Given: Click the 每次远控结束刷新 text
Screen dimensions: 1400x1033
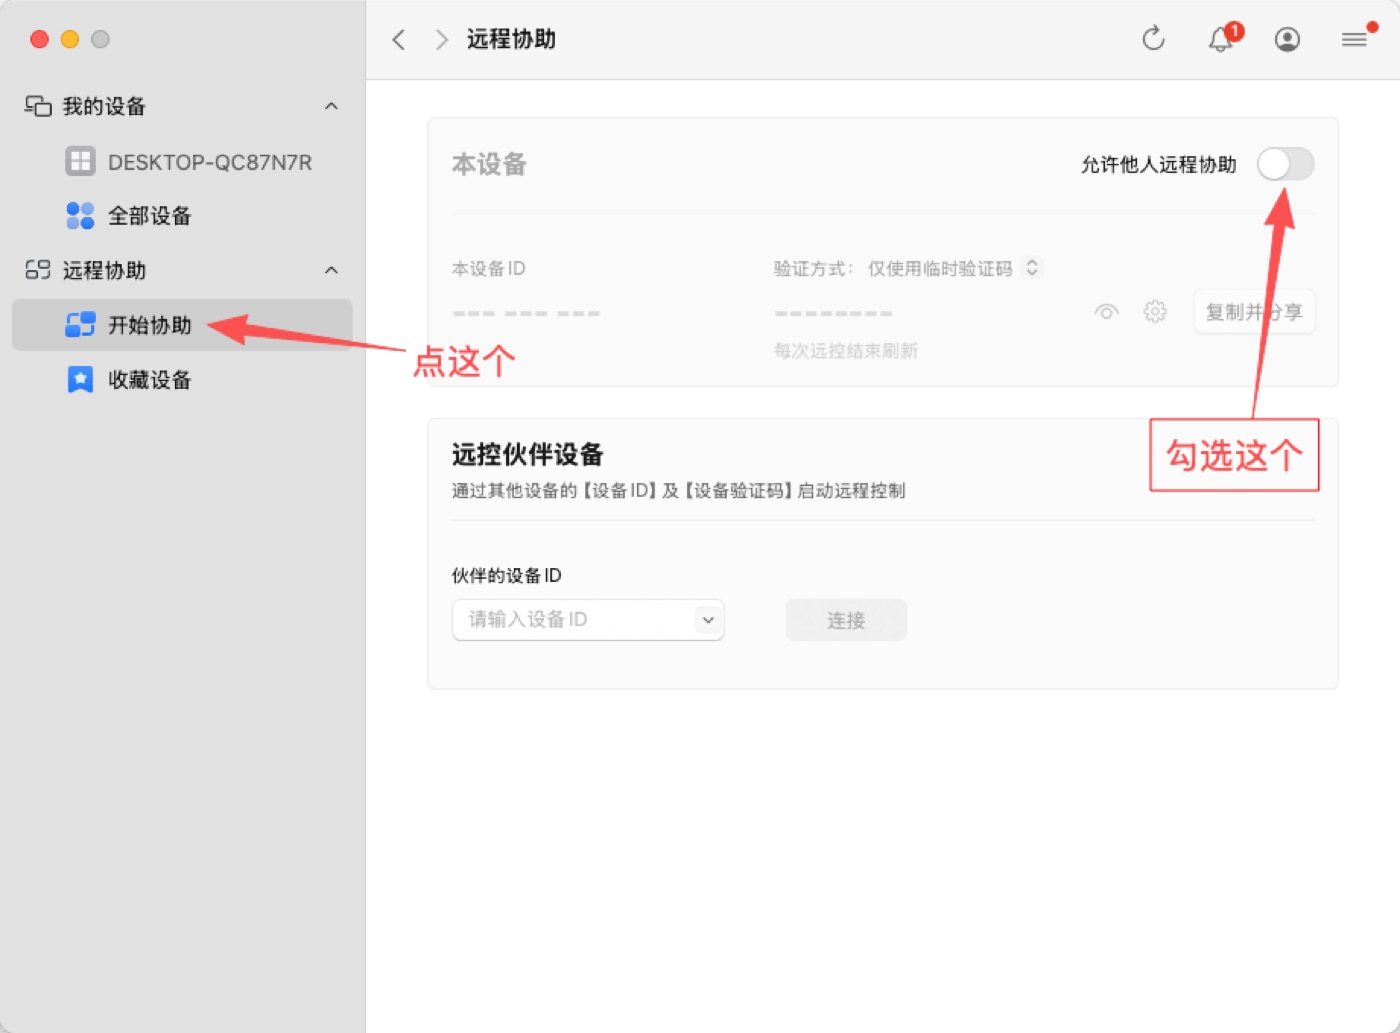Looking at the screenshot, I should click(x=846, y=351).
